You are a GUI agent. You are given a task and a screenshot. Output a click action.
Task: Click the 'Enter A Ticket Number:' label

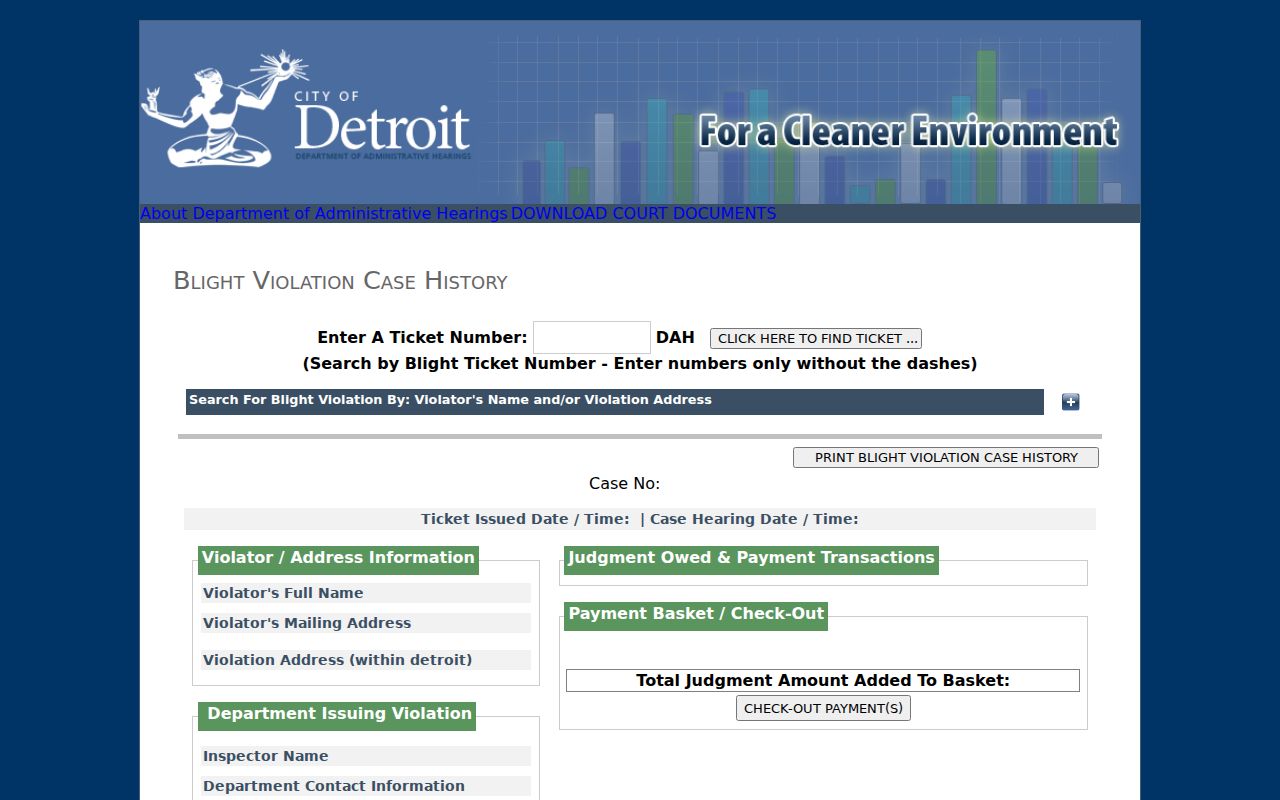[x=422, y=338]
